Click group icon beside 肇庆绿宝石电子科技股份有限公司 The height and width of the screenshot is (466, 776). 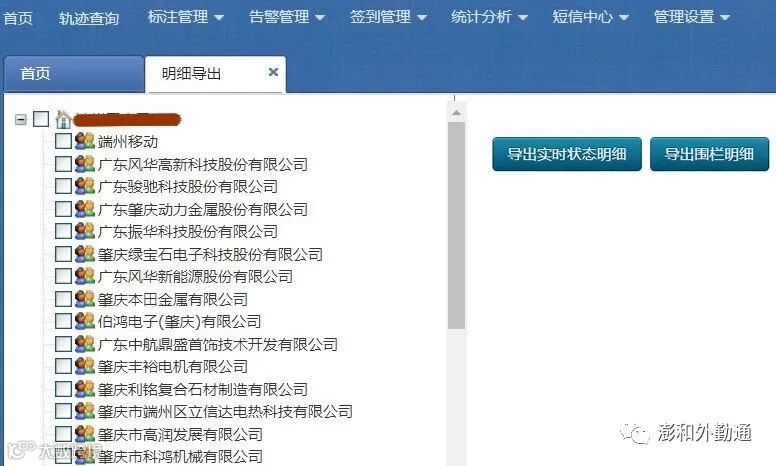click(85, 254)
